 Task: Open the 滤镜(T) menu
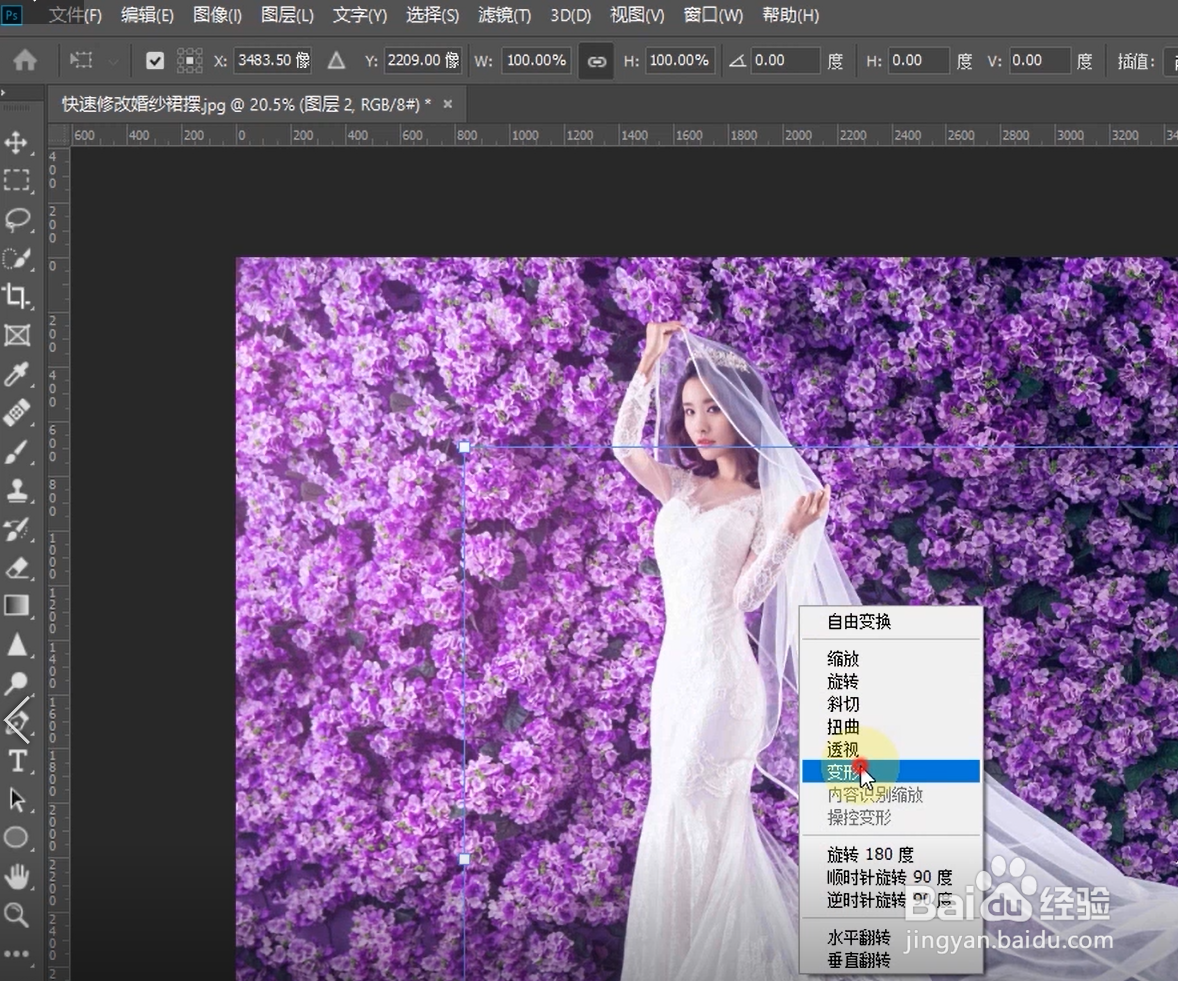(x=504, y=15)
